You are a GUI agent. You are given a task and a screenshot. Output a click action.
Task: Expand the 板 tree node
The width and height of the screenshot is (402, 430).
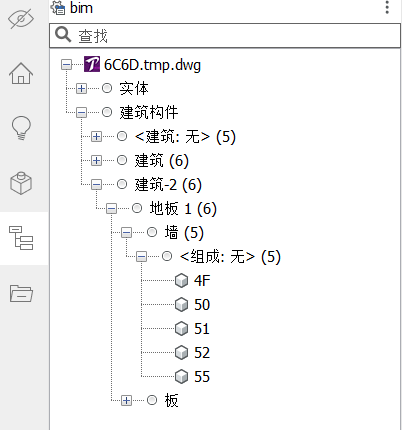tap(126, 400)
